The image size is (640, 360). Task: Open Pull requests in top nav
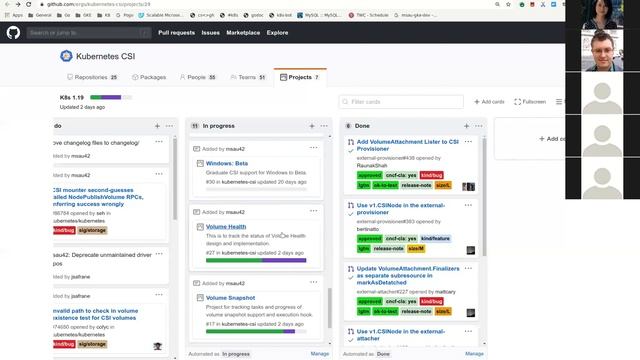pyautogui.click(x=176, y=33)
